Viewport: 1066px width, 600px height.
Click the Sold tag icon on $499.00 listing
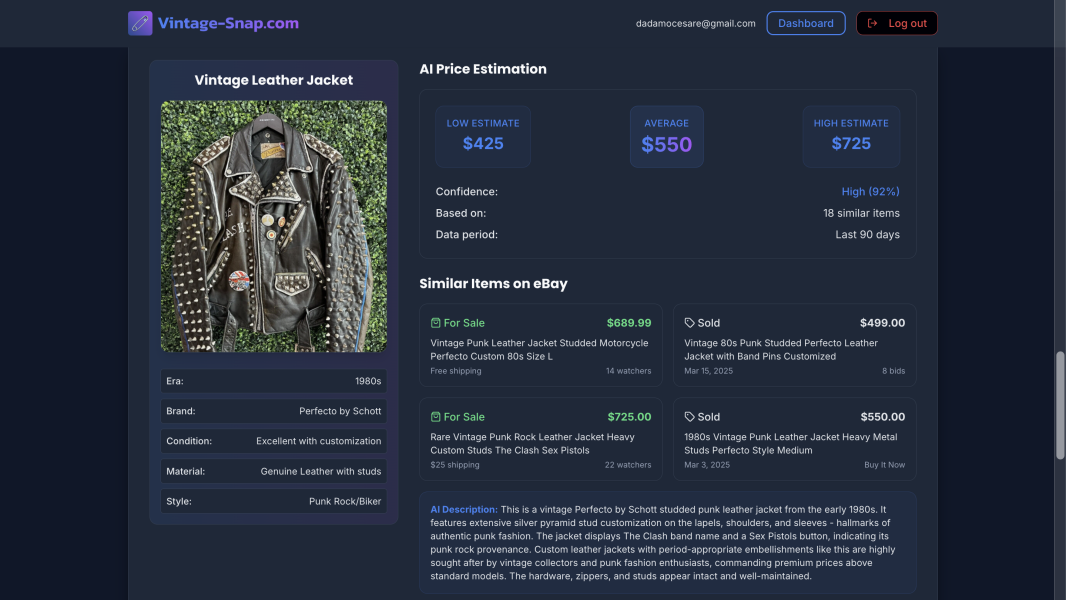pos(689,323)
